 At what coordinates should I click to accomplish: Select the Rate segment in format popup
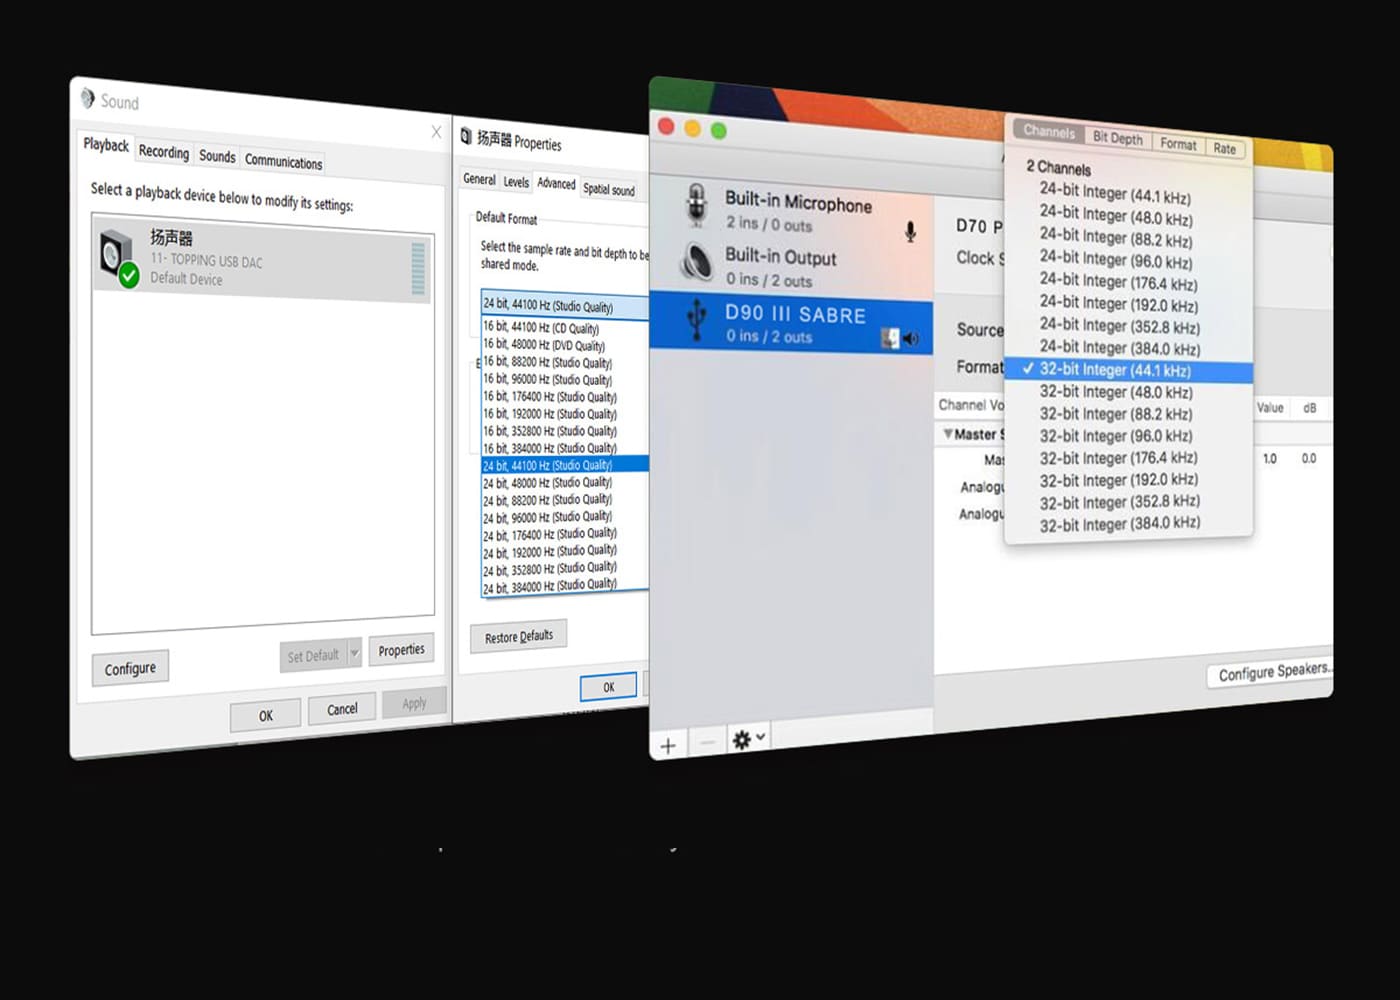1225,148
